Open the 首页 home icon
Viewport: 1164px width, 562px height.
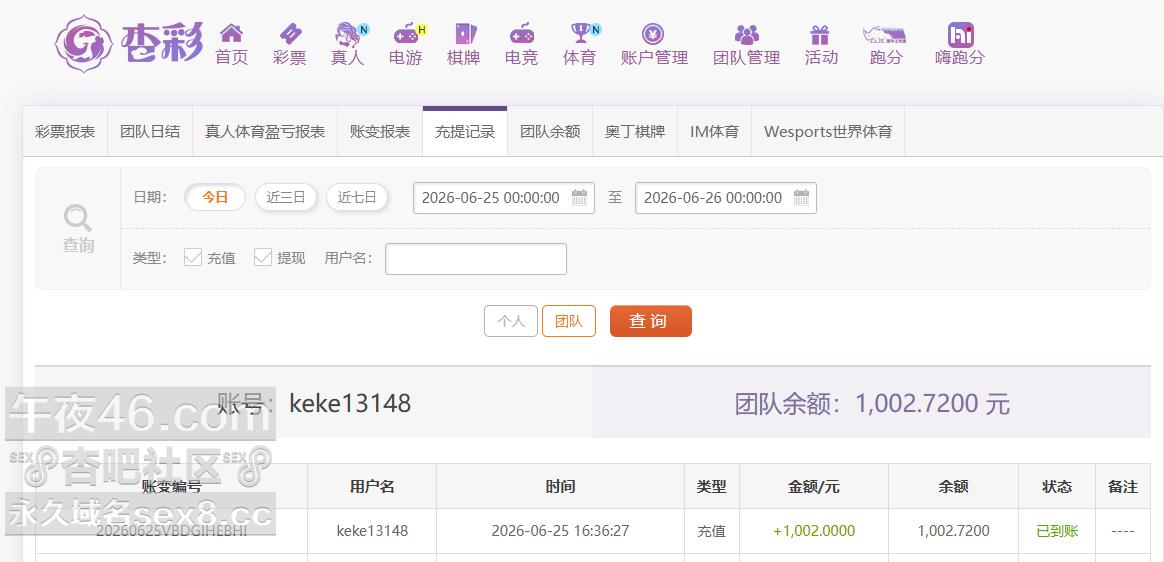coord(231,33)
